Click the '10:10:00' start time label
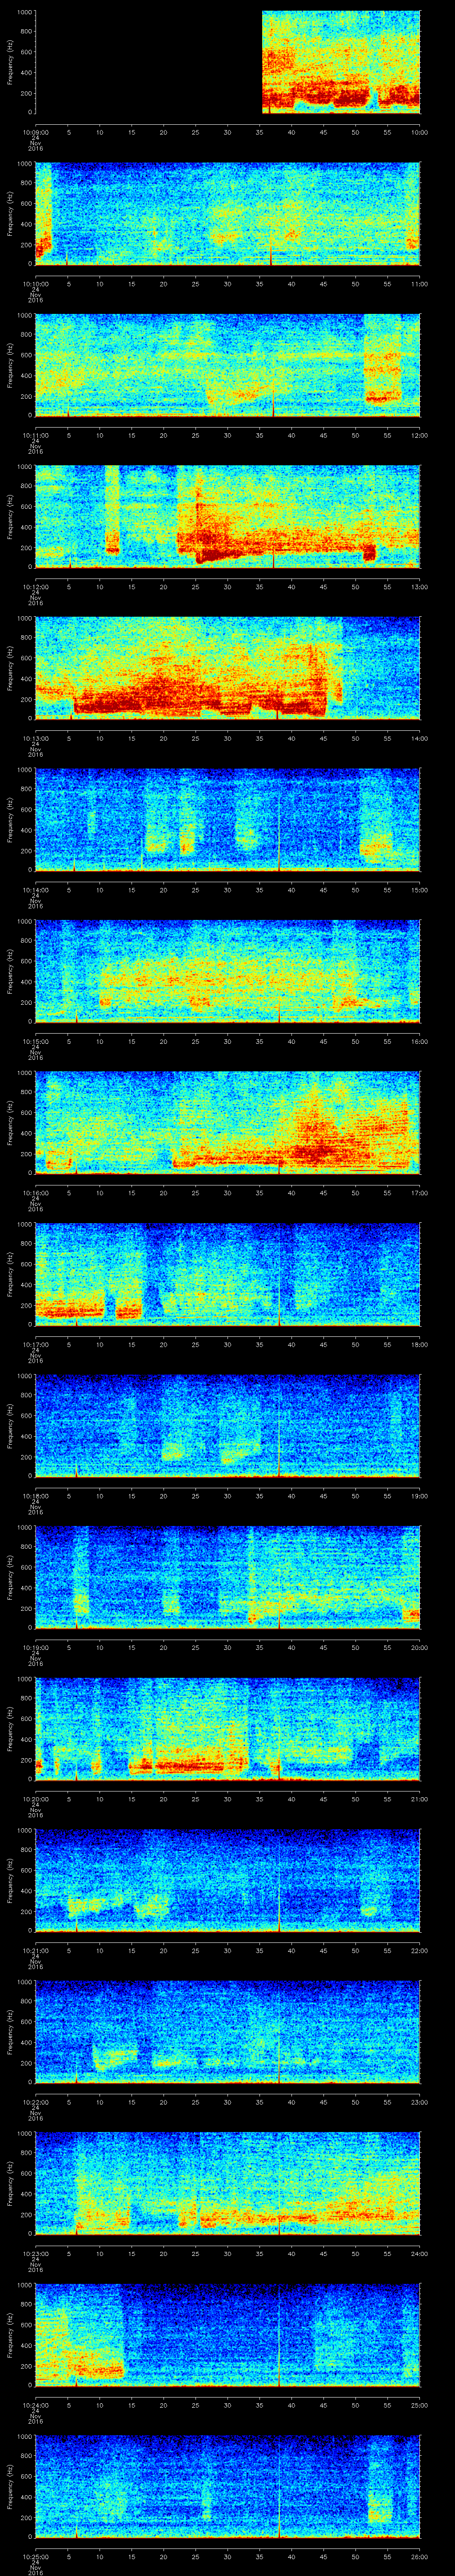The width and height of the screenshot is (455, 2576). [35, 284]
